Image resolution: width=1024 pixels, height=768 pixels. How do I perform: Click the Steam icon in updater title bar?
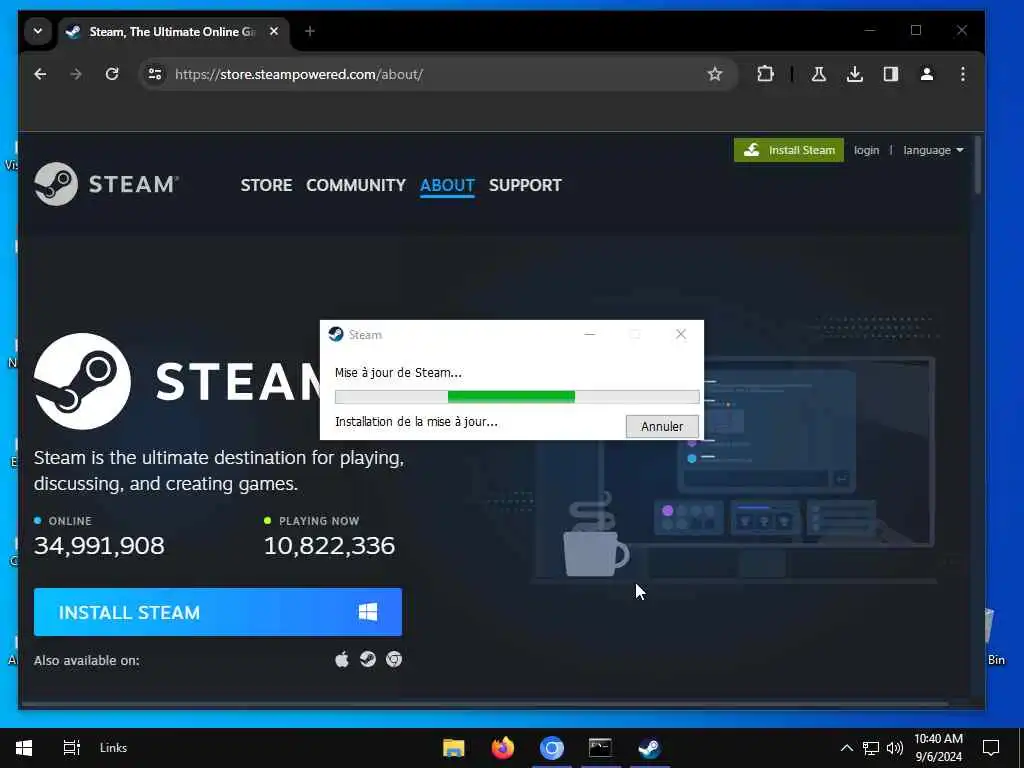336,334
